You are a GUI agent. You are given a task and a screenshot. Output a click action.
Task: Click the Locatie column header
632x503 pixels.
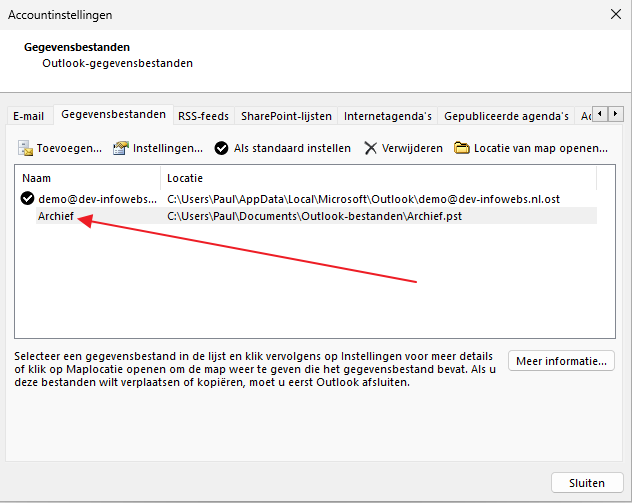click(x=380, y=178)
